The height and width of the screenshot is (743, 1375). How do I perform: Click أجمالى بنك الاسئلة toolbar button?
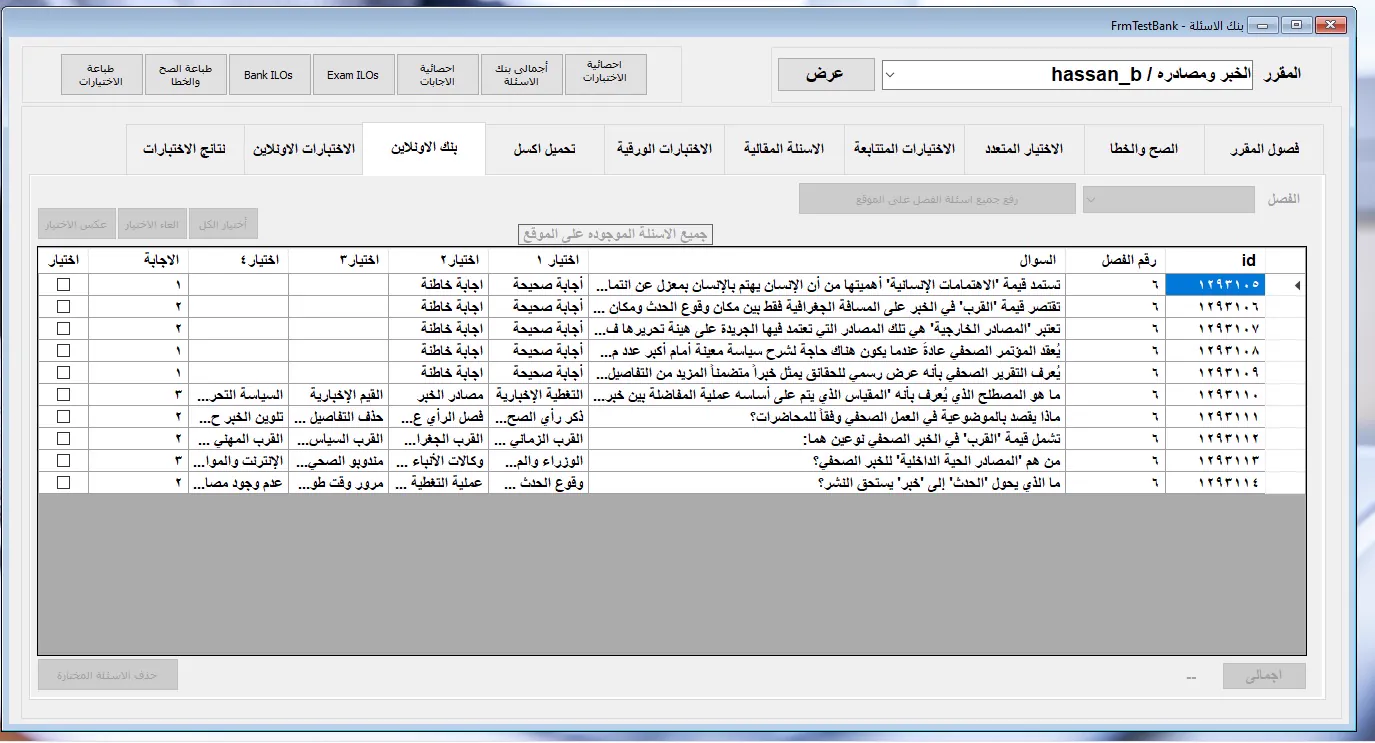click(521, 75)
